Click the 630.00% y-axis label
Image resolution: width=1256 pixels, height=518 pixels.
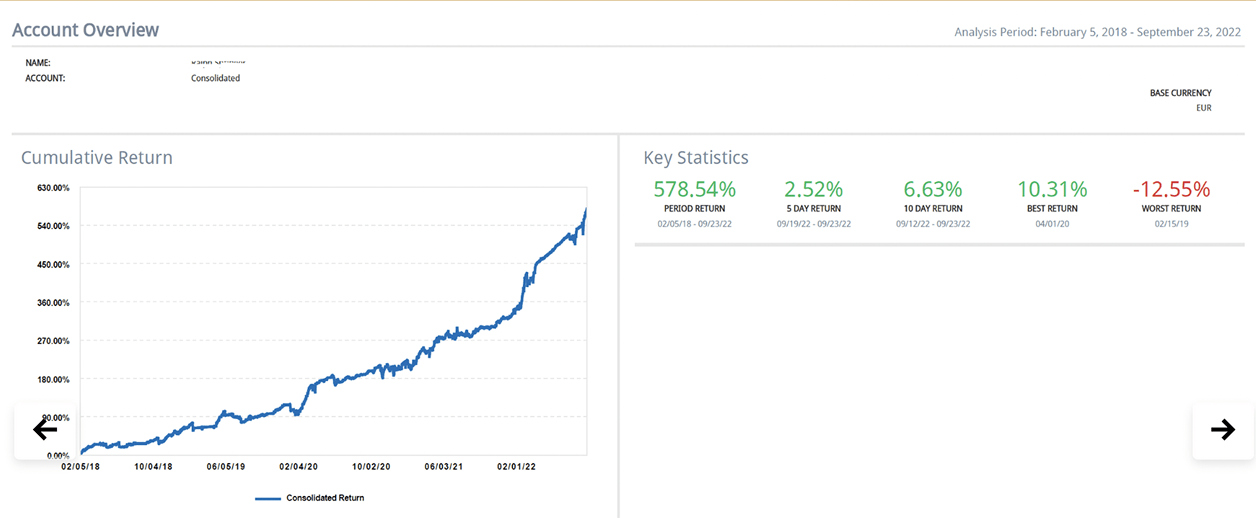coord(52,188)
